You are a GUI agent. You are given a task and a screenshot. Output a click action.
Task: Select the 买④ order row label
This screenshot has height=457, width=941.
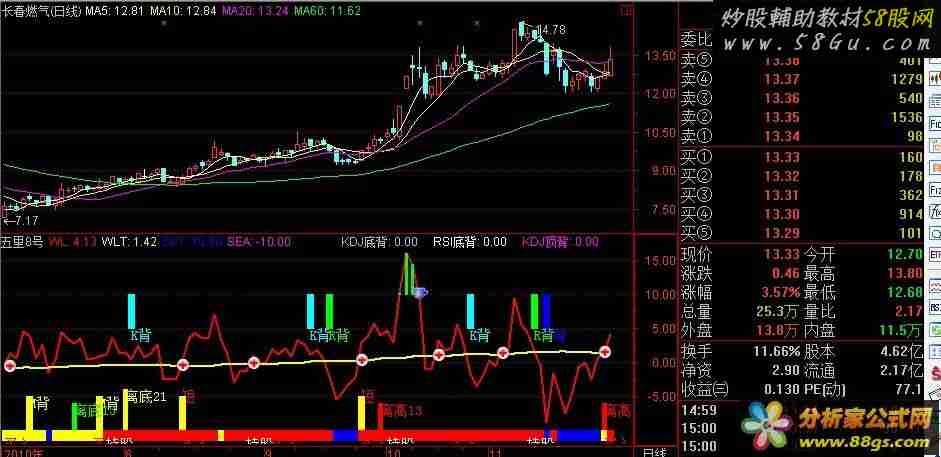point(696,214)
